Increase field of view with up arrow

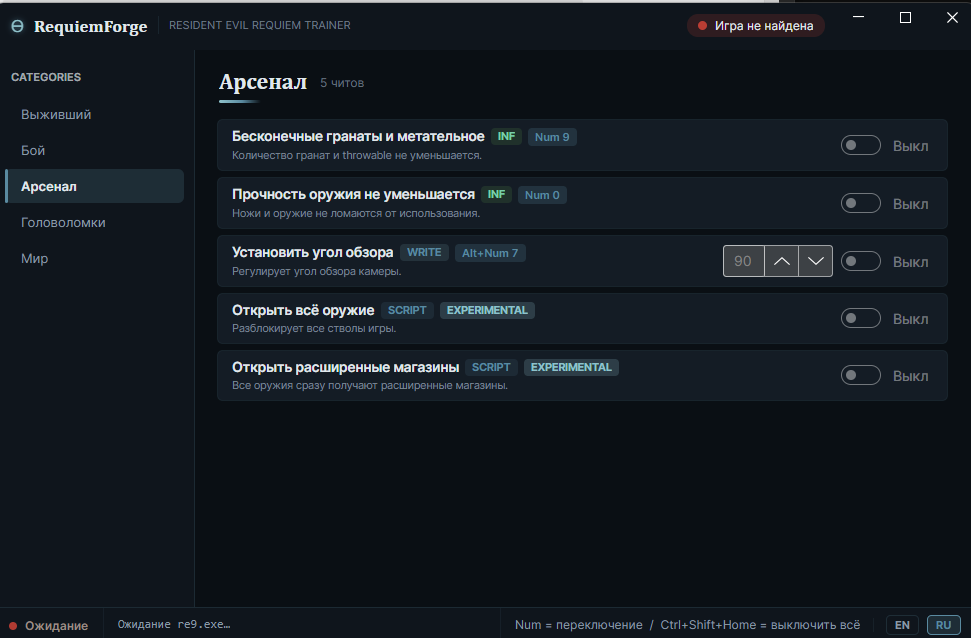click(x=782, y=261)
